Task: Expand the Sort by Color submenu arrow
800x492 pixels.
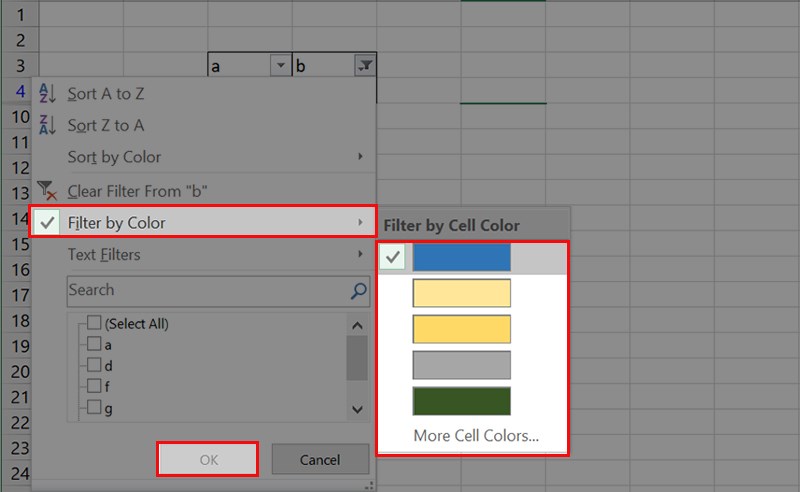Action: pos(360,156)
